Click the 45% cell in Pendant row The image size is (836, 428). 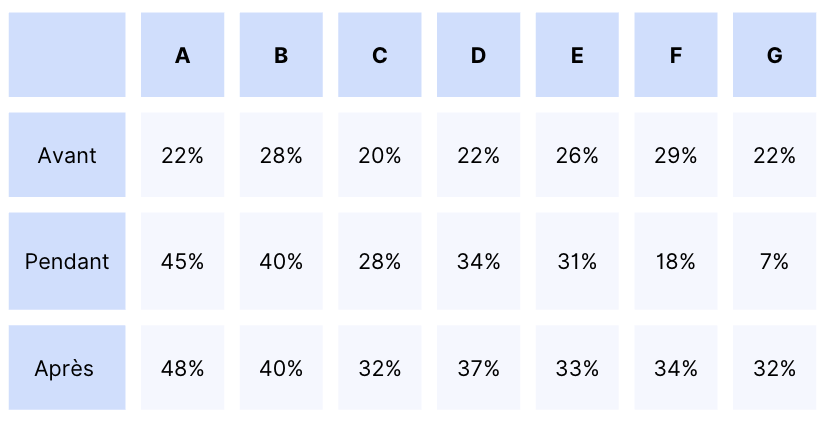point(182,261)
